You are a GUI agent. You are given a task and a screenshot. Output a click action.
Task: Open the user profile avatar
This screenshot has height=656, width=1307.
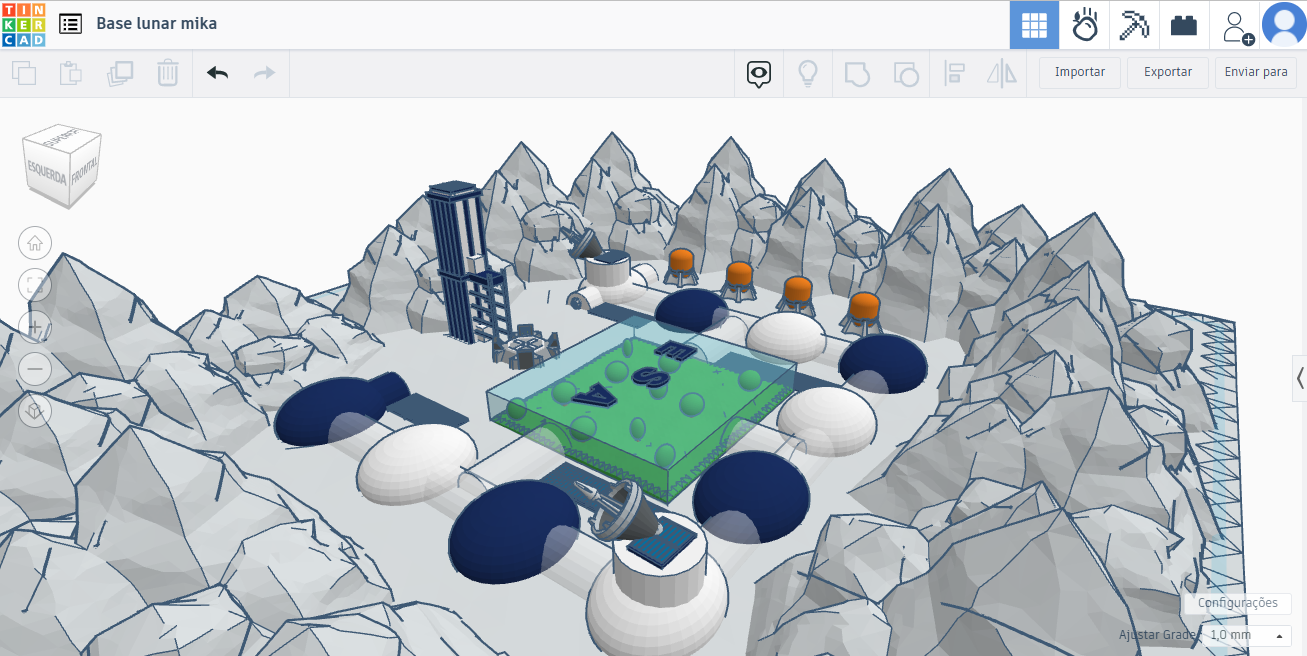pyautogui.click(x=1283, y=25)
